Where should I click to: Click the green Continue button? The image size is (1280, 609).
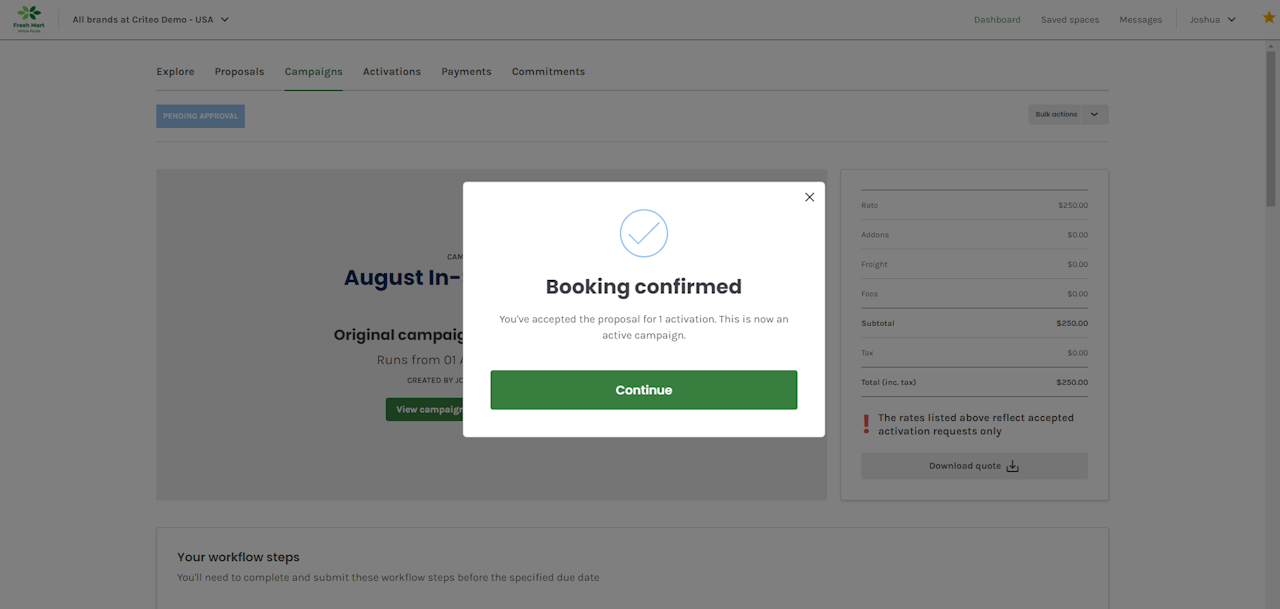(643, 390)
